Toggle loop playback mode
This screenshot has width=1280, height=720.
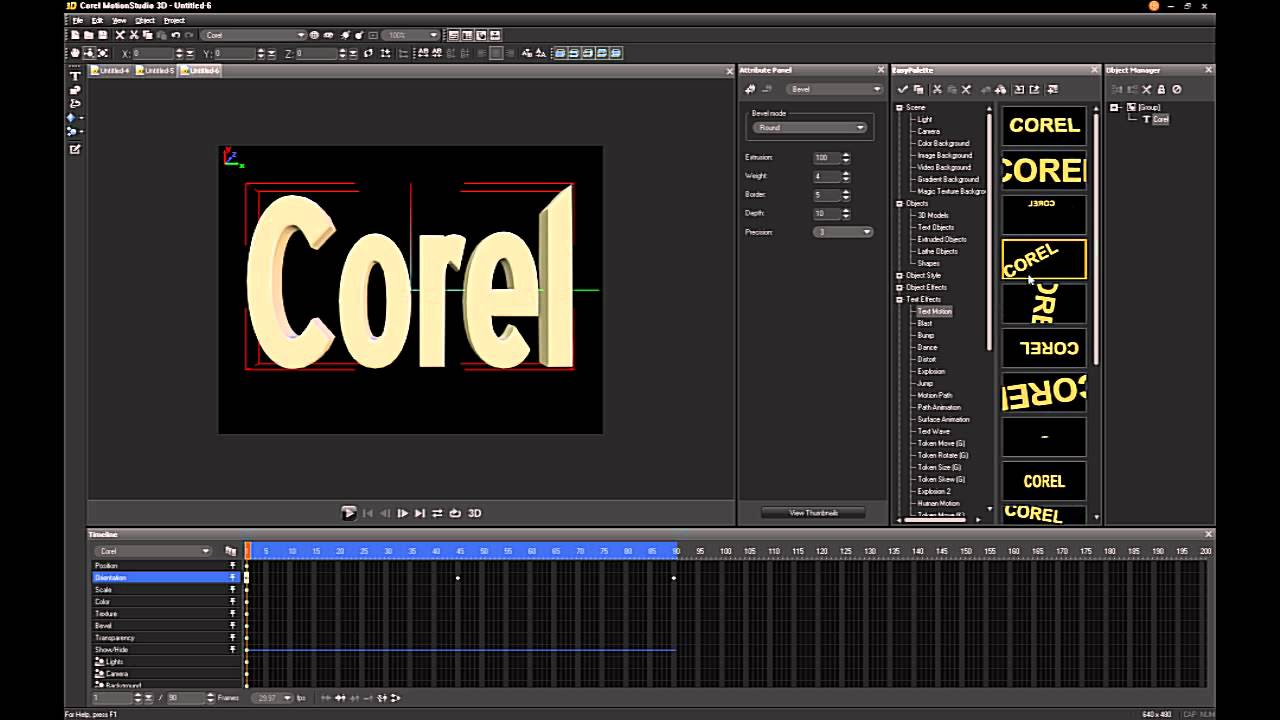455,513
